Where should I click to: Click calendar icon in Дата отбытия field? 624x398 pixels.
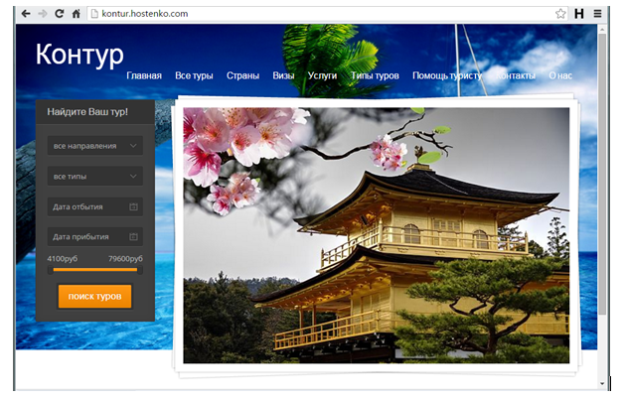pos(133,207)
